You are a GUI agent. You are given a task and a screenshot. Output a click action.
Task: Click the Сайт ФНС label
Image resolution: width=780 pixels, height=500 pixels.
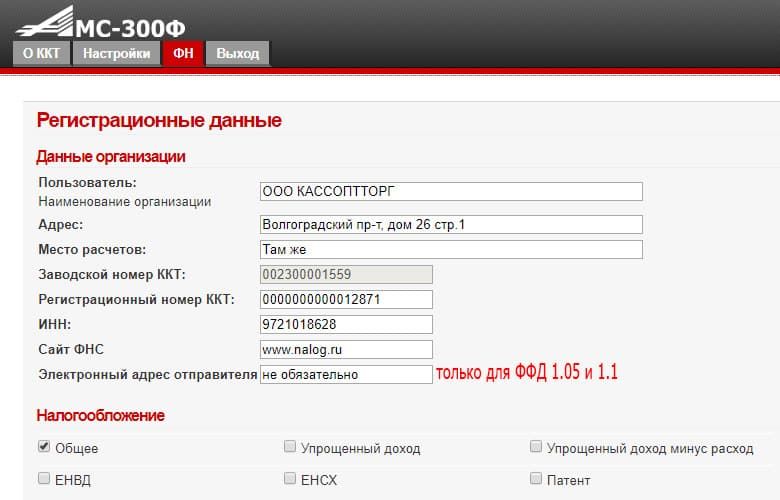click(71, 349)
